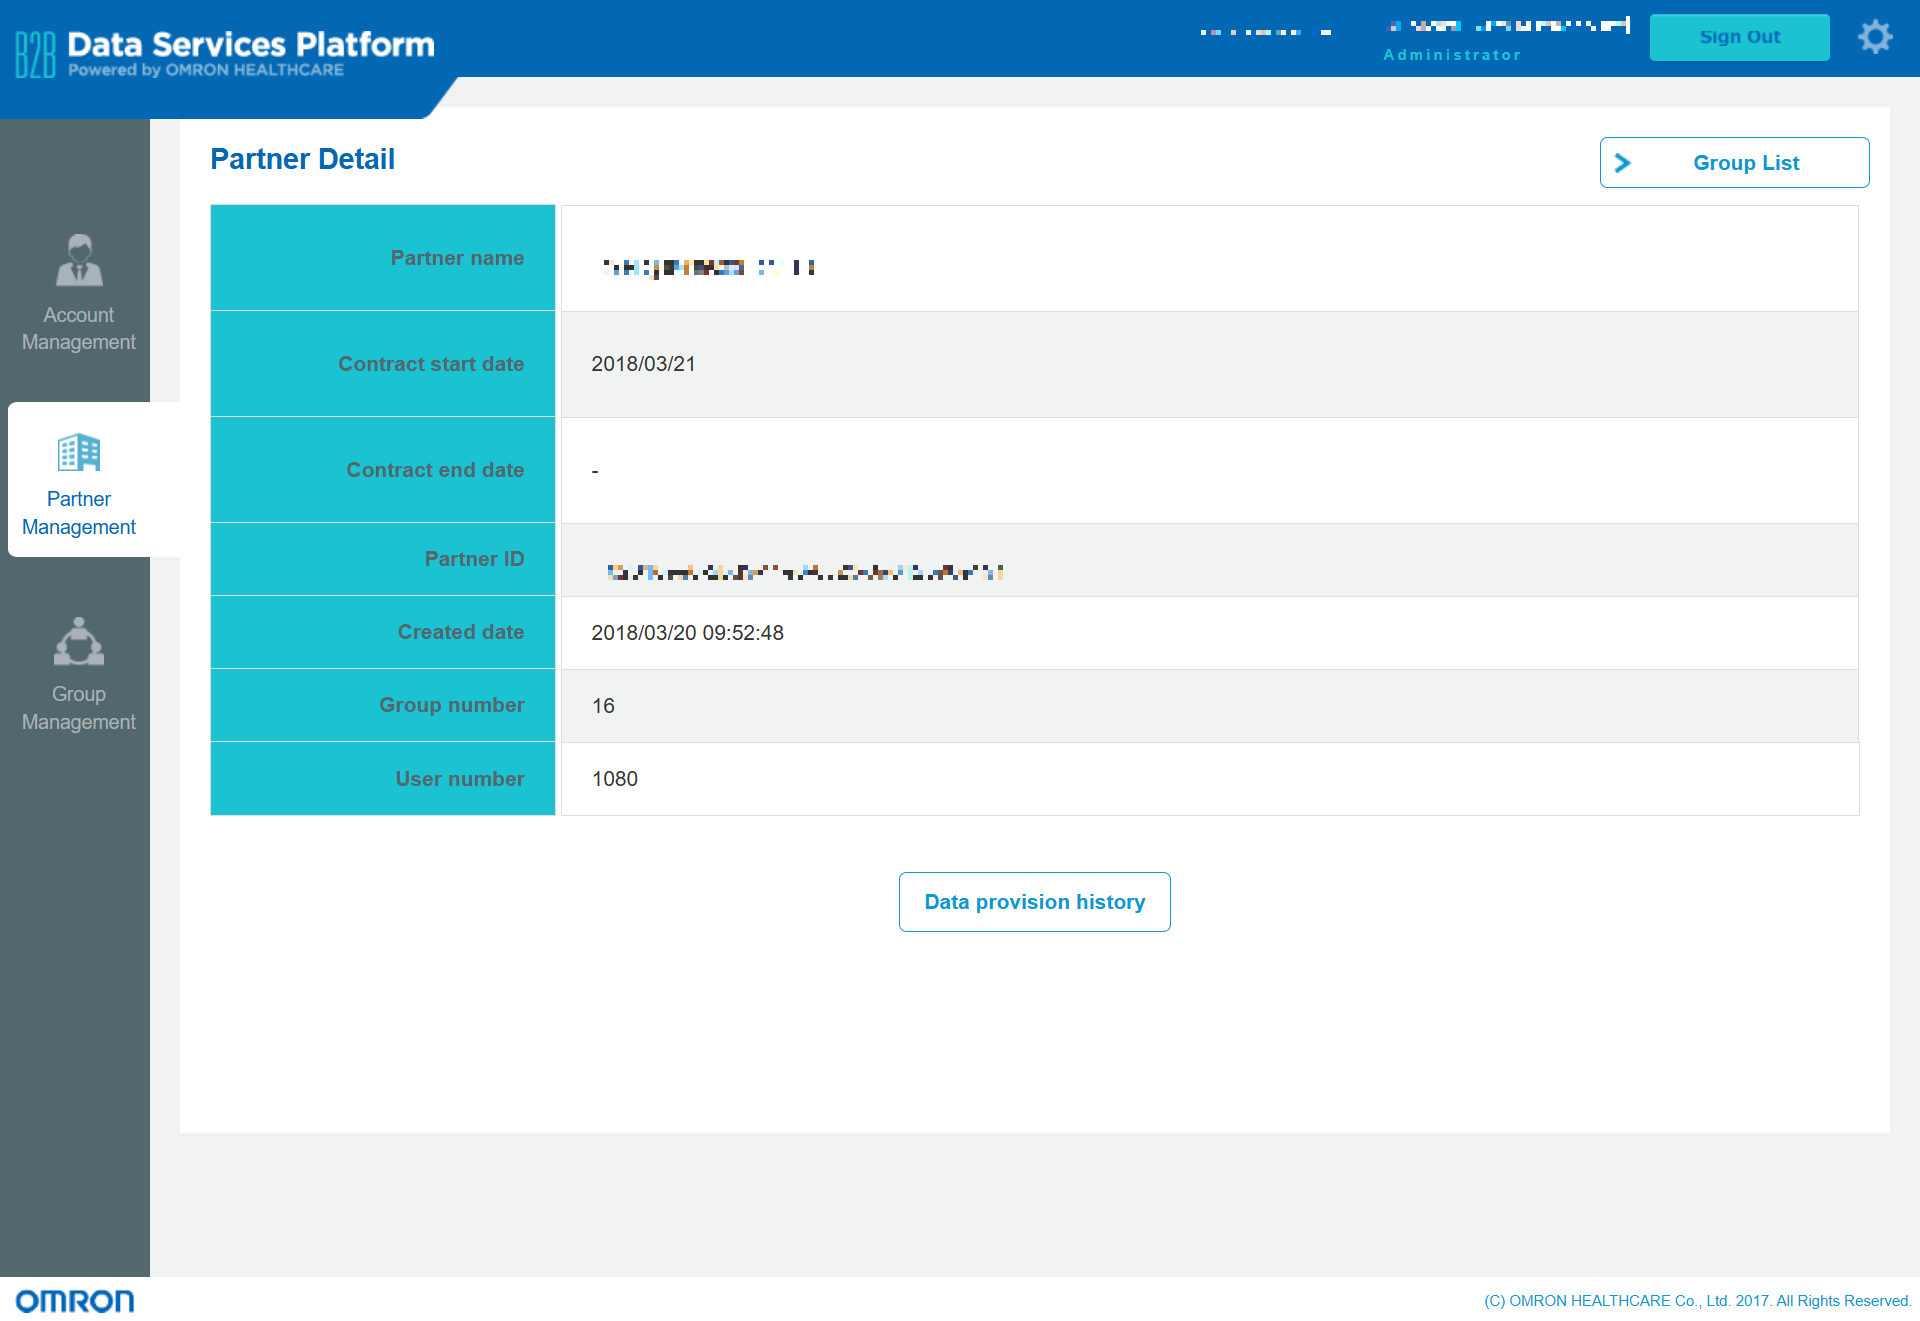This screenshot has width=1920, height=1321.
Task: Open Account Management menu label
Action: click(79, 328)
